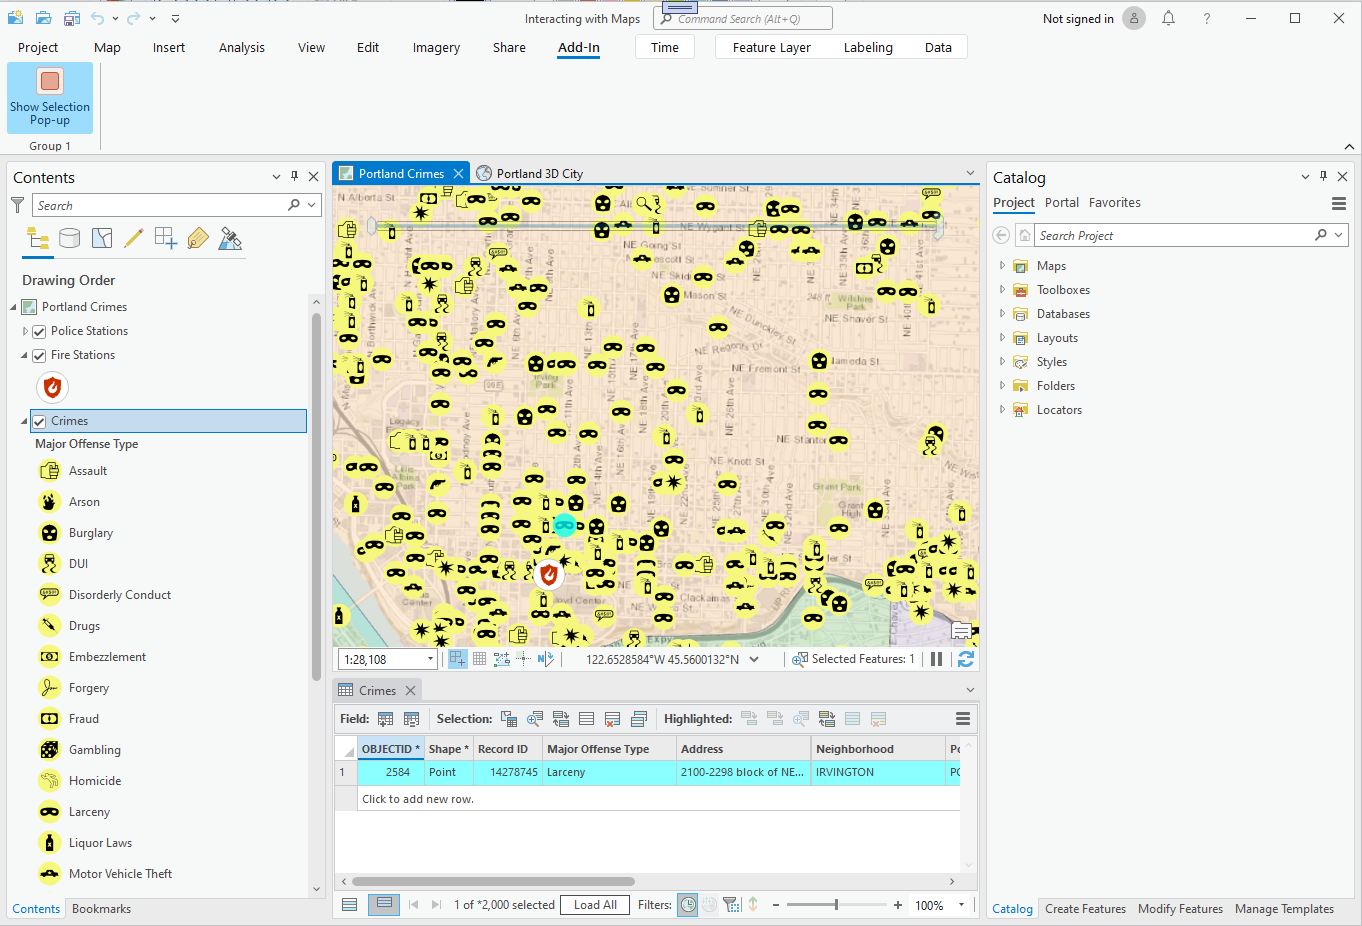Disable the Crimes layer visibility
Screen dimensions: 1362x926
click(x=38, y=420)
